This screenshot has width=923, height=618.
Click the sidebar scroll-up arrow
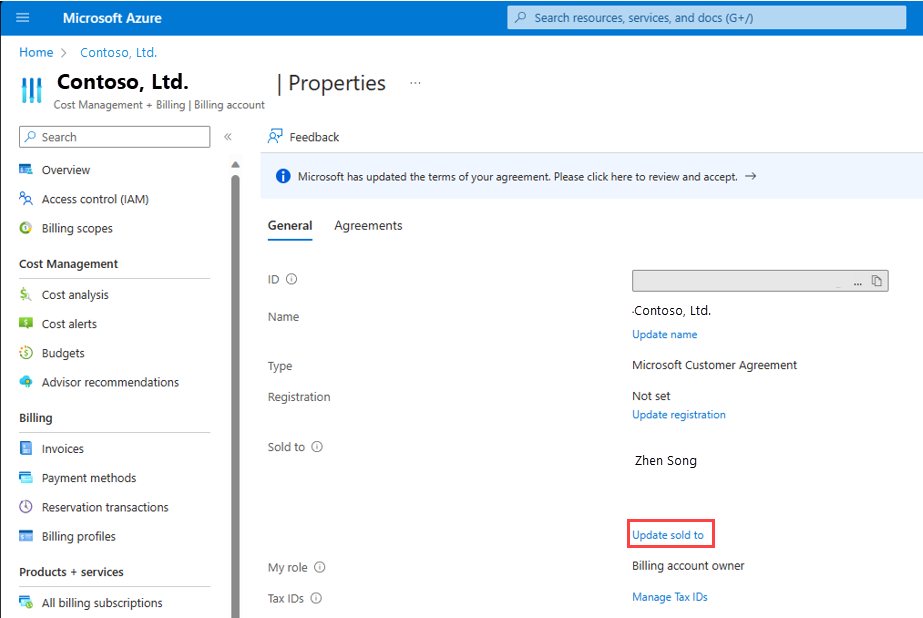pyautogui.click(x=235, y=164)
